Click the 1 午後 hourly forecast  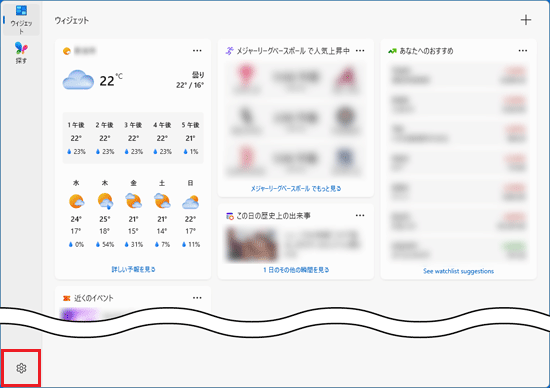click(x=76, y=138)
